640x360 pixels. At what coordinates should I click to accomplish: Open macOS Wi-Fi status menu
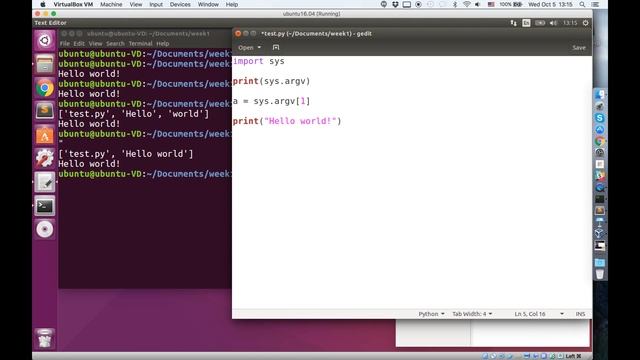[467, 4]
